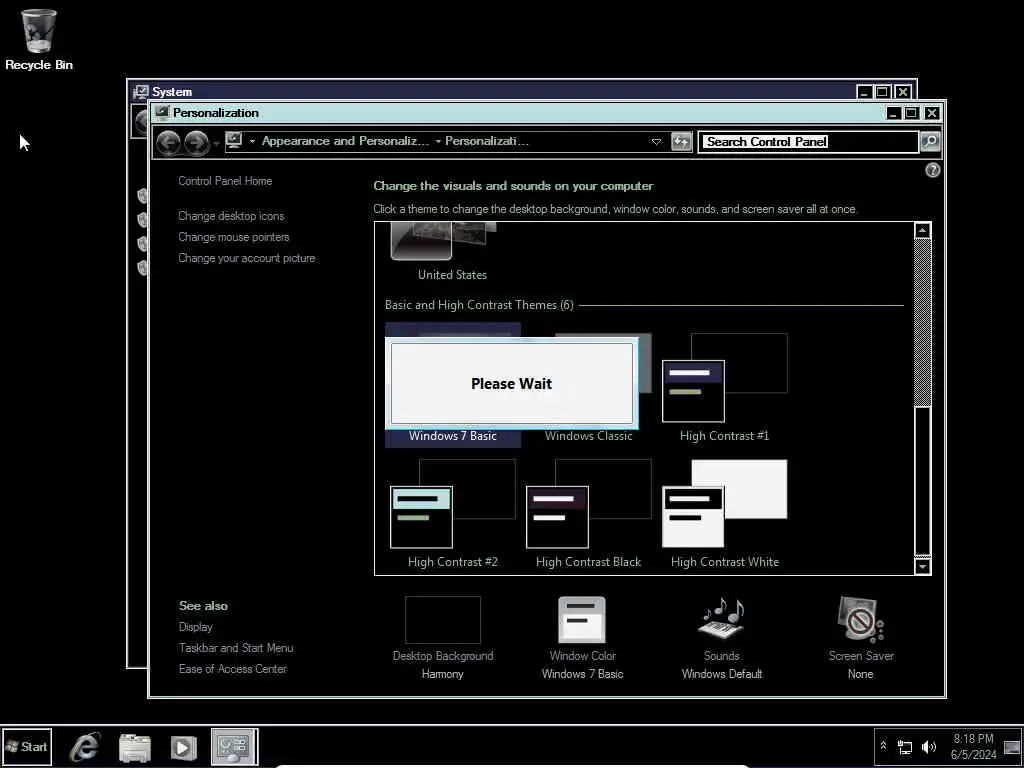Open the Help question mark icon
The height and width of the screenshot is (768, 1024).
(933, 170)
